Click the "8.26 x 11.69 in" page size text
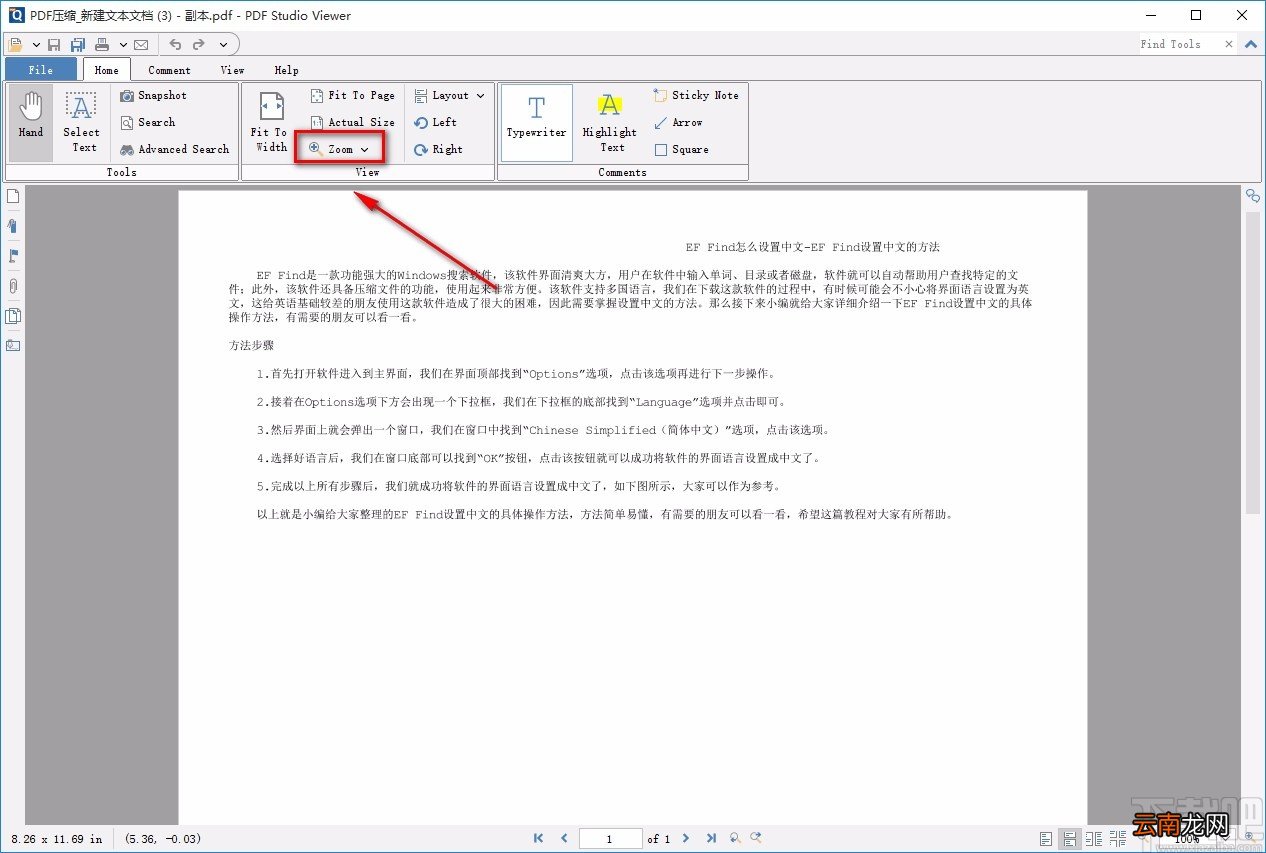Screen dimensions: 1266x853 coord(56,839)
